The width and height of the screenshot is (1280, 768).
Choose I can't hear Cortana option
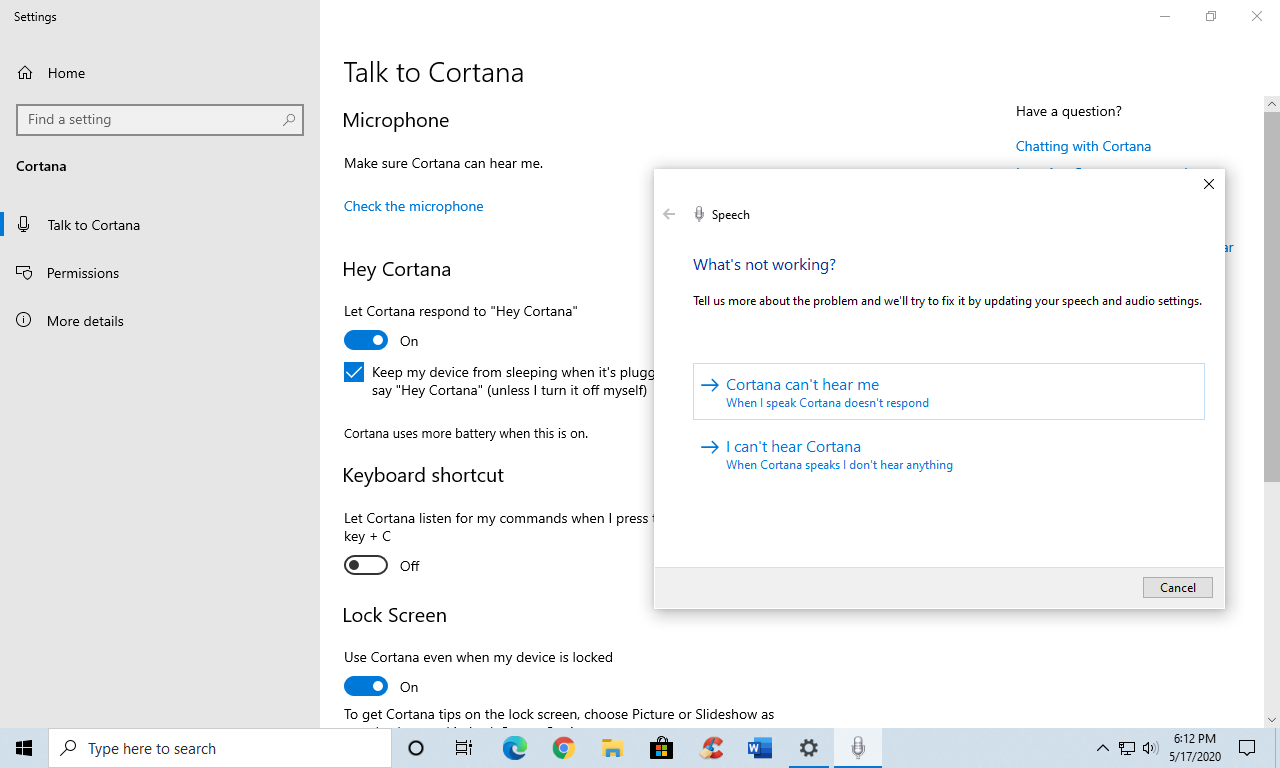coord(948,454)
